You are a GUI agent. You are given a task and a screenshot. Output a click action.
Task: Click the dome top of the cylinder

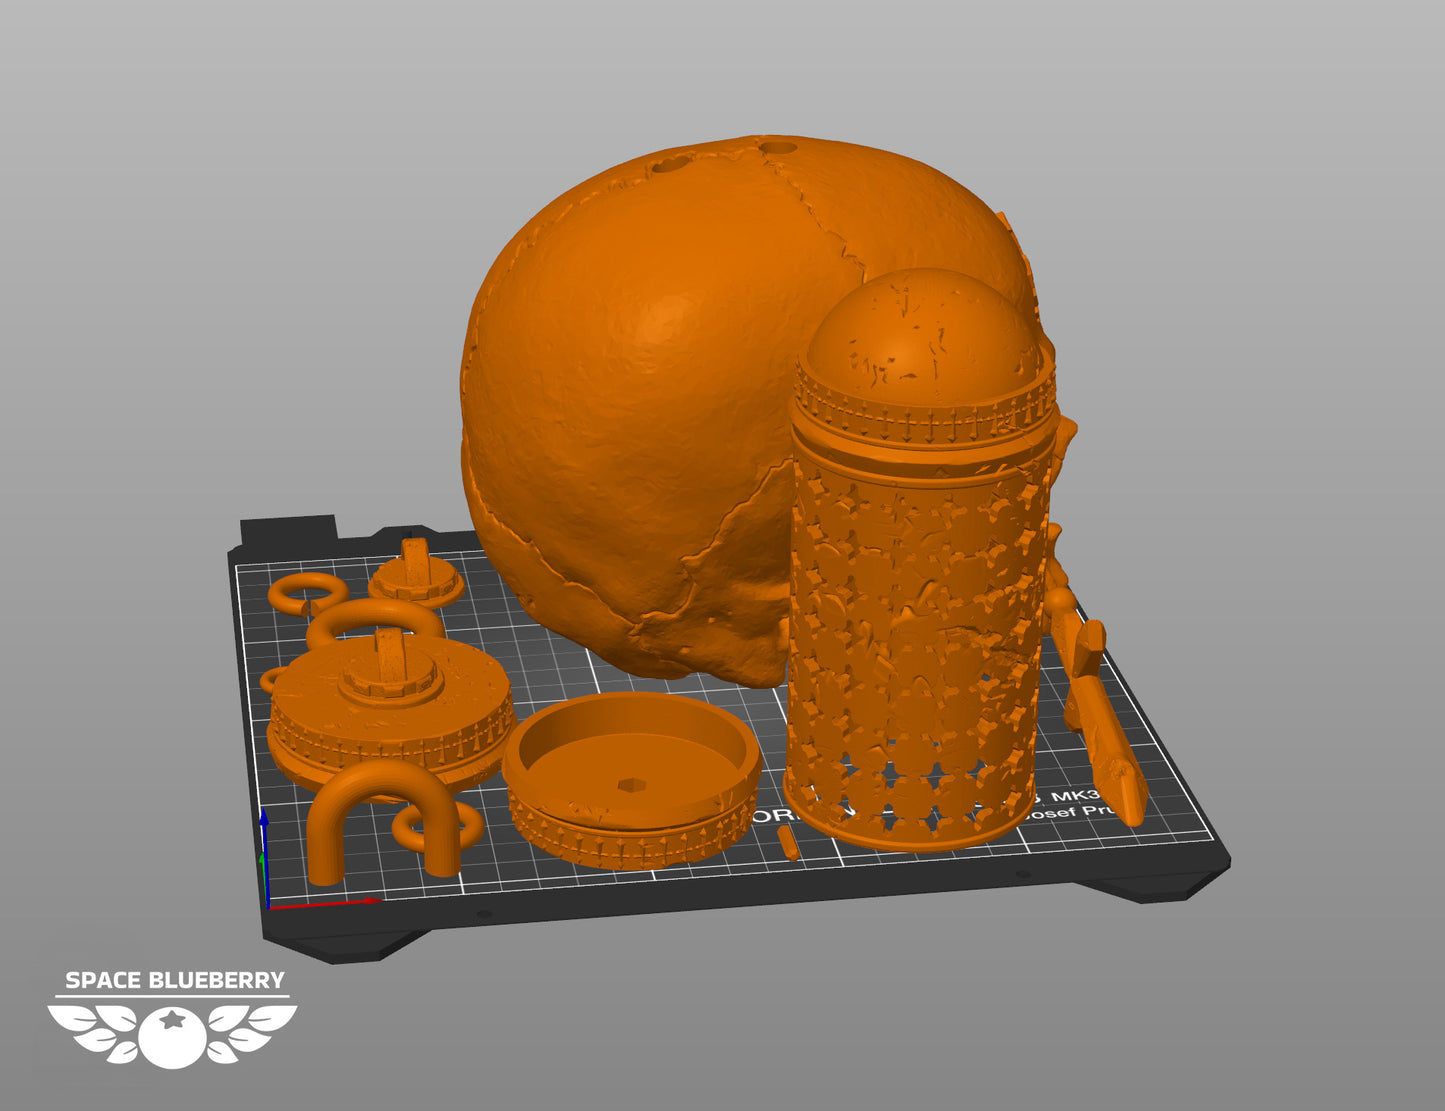pyautogui.click(x=925, y=335)
